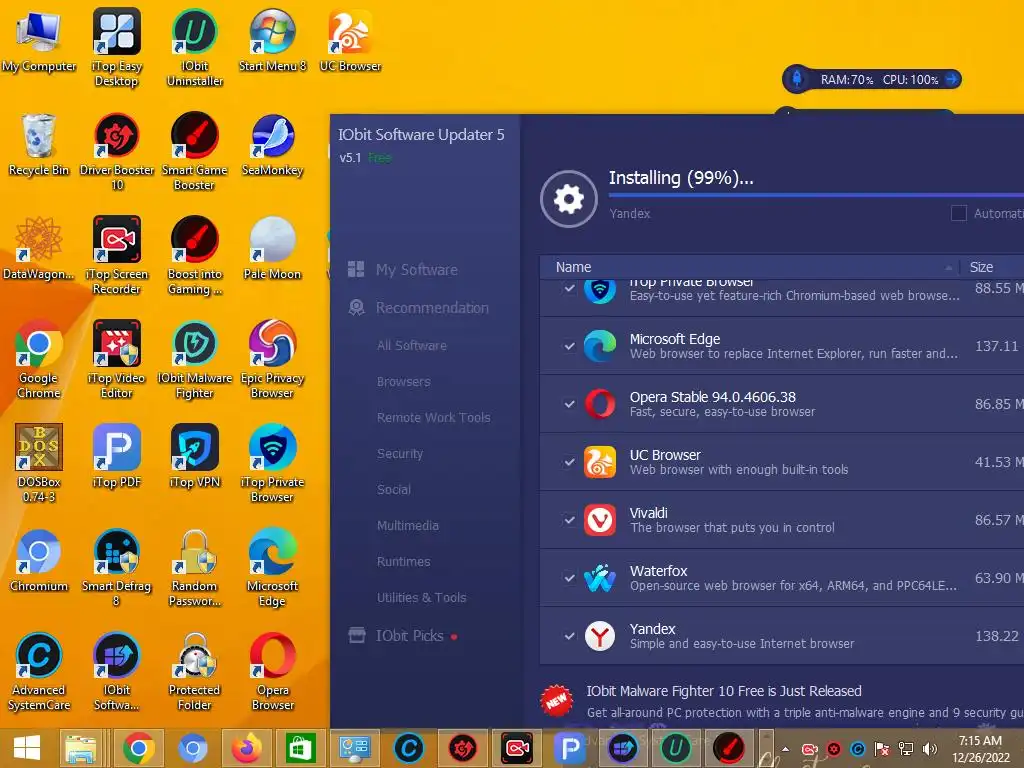Viewport: 1024px width, 768px height.
Task: Select the Multimedia category
Action: 408,525
